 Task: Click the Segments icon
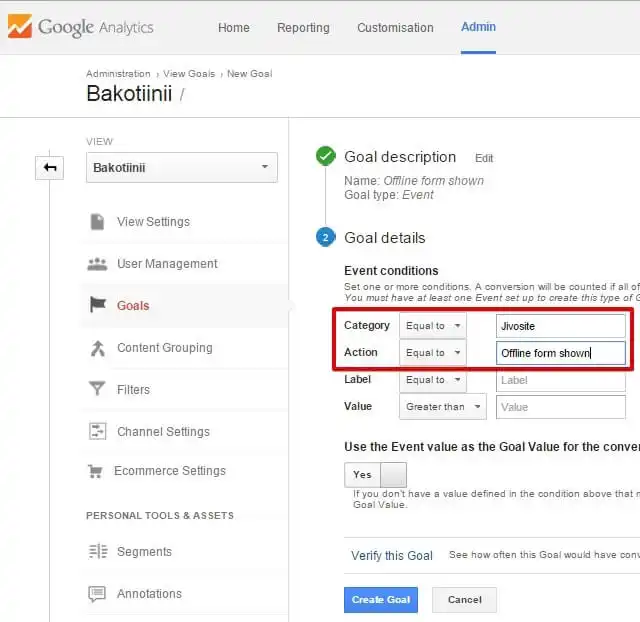point(98,552)
